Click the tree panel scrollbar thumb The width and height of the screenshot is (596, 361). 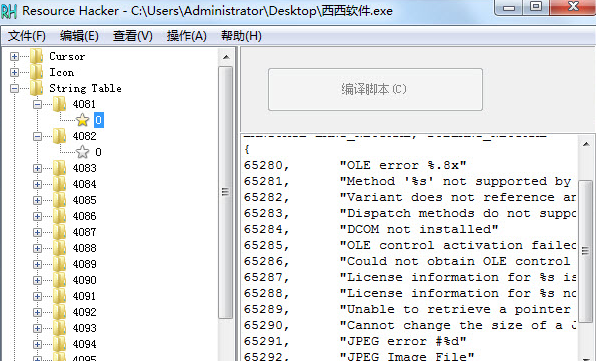[226, 192]
